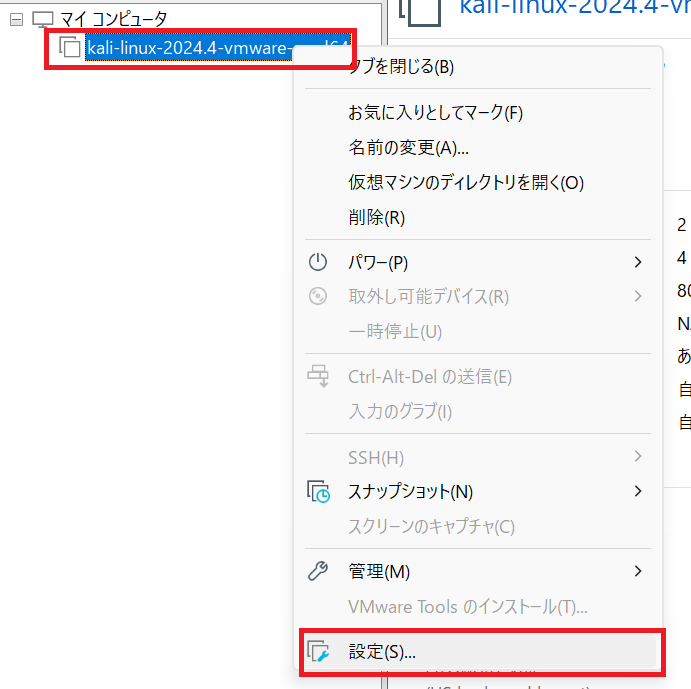Expand the パワー(P) submenu arrow
This screenshot has width=691, height=689.
(638, 263)
